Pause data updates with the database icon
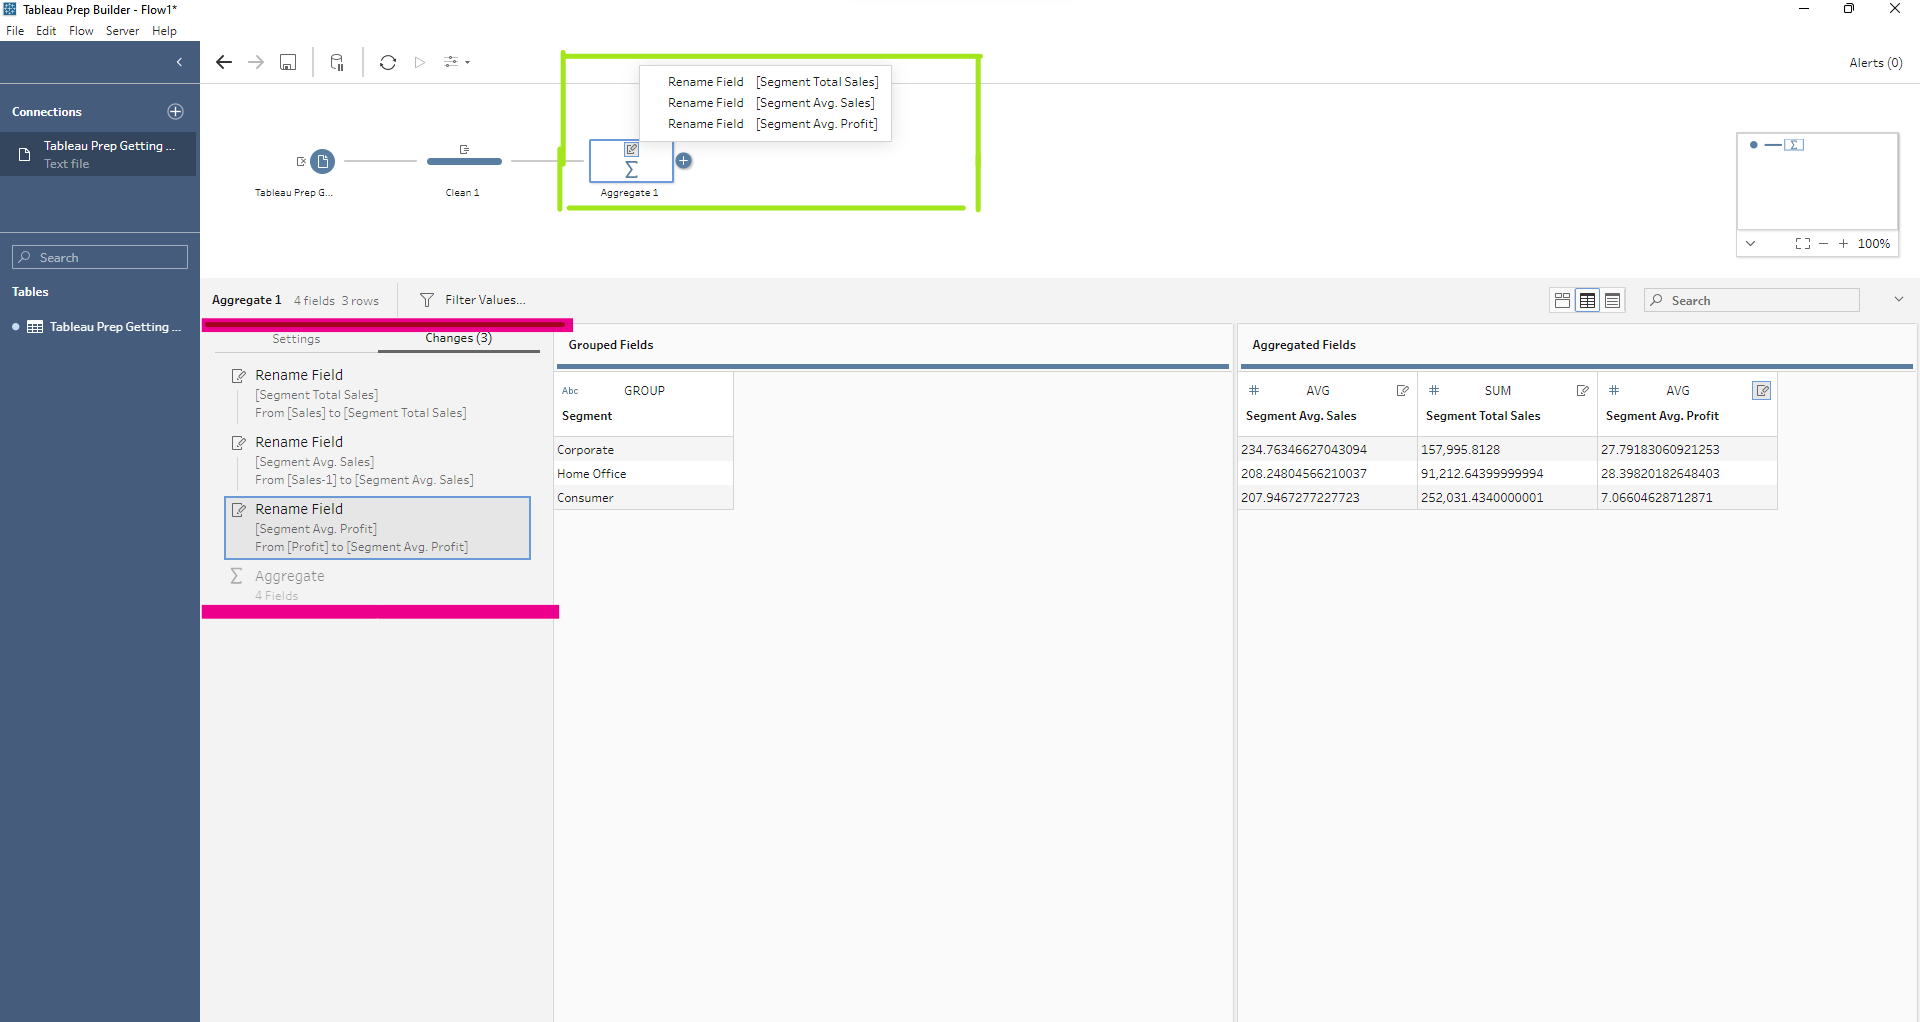This screenshot has width=1920, height=1022. pos(337,62)
